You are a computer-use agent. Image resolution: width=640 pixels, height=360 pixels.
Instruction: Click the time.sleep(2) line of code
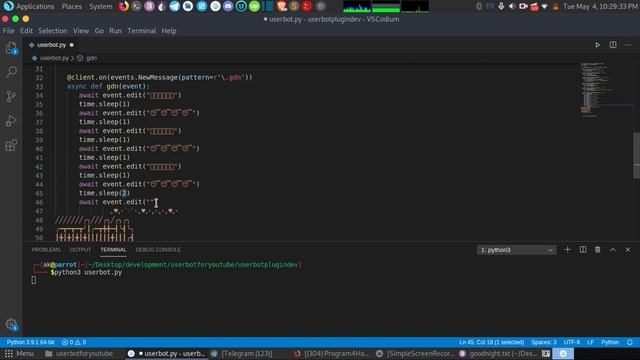(104, 193)
